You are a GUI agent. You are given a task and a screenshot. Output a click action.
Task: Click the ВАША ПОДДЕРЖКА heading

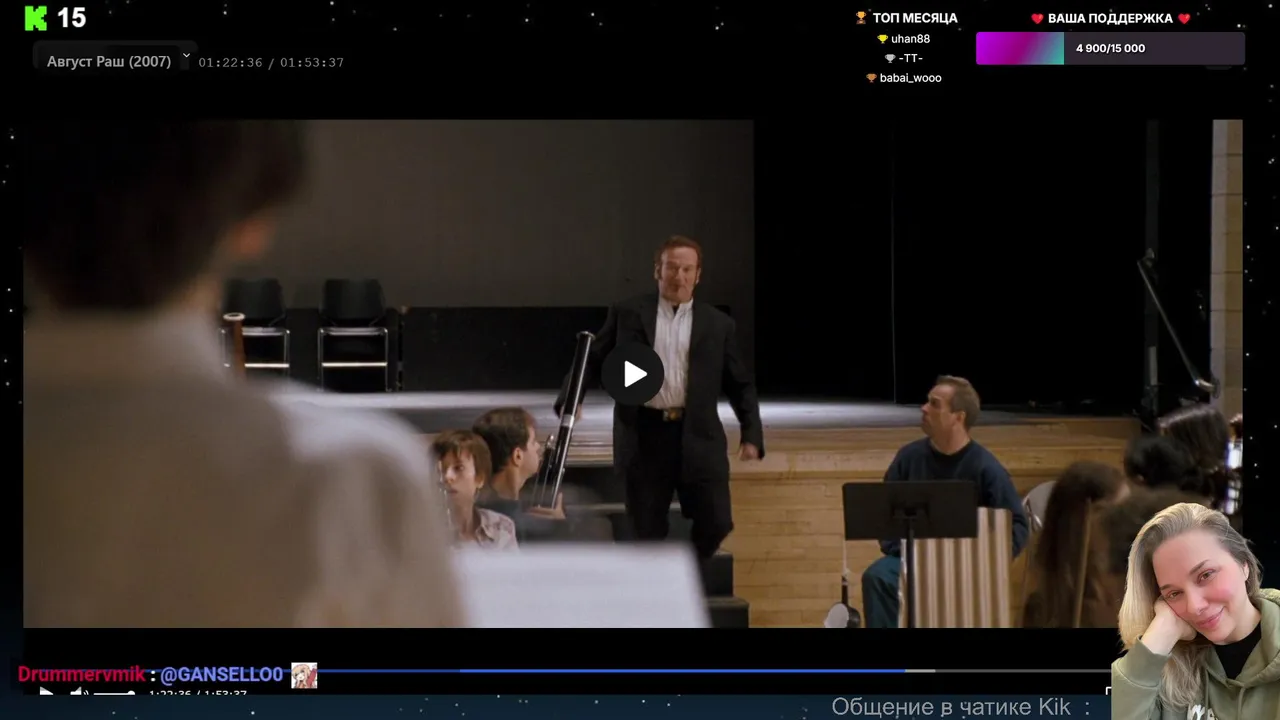[x=1110, y=19]
